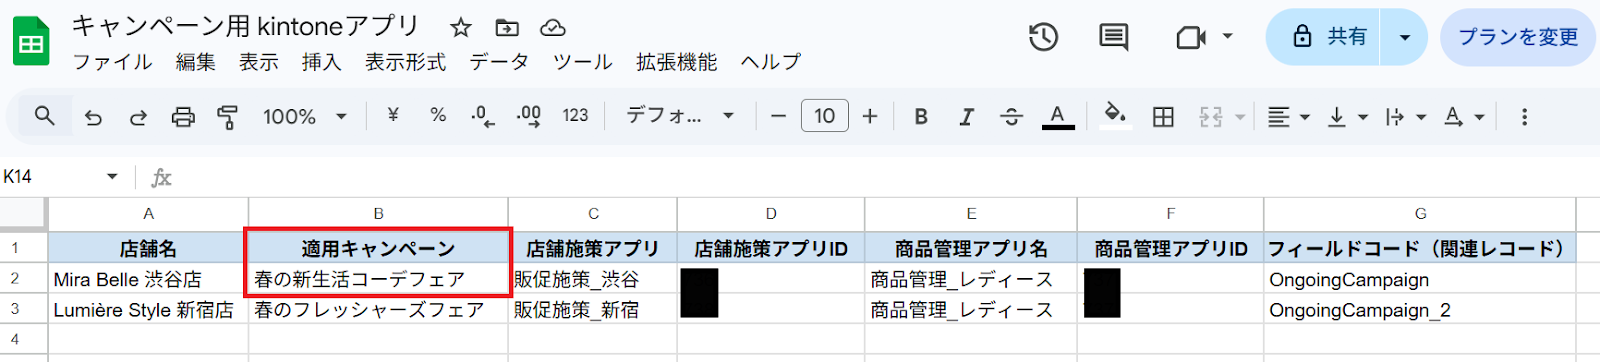Toggle italic formatting
1600x362 pixels.
click(966, 116)
